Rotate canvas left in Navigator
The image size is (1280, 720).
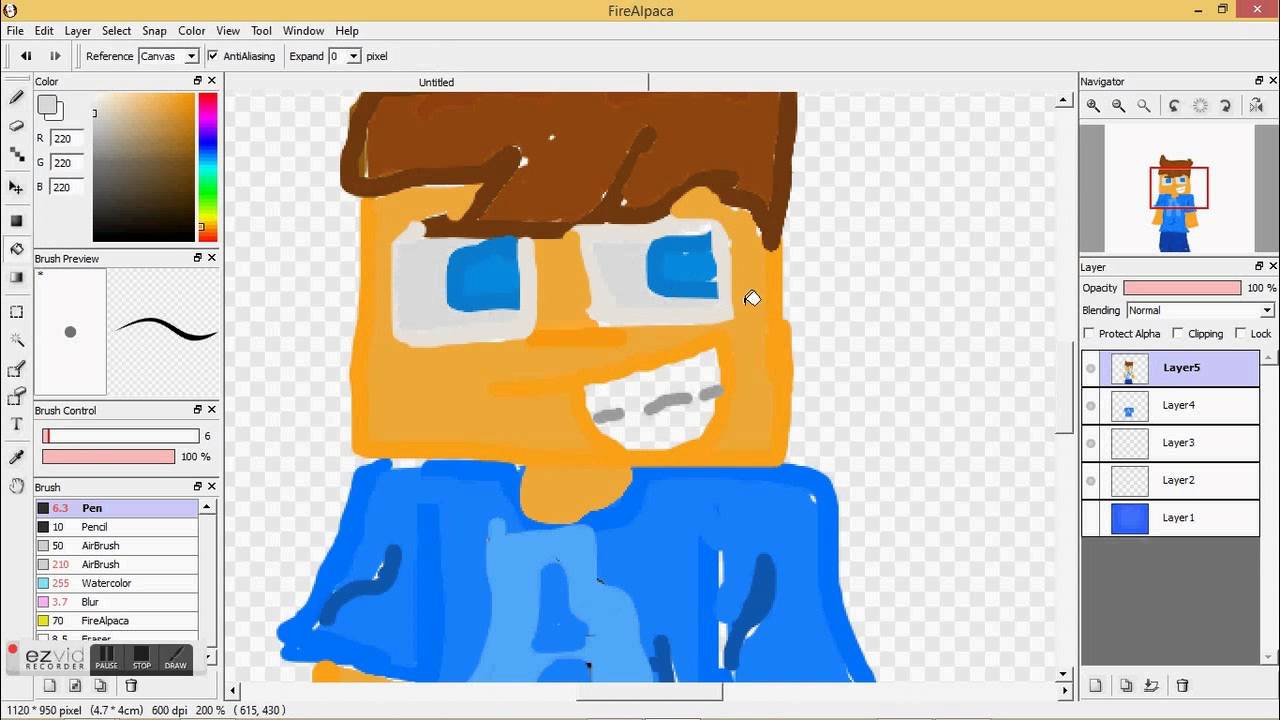click(1175, 105)
